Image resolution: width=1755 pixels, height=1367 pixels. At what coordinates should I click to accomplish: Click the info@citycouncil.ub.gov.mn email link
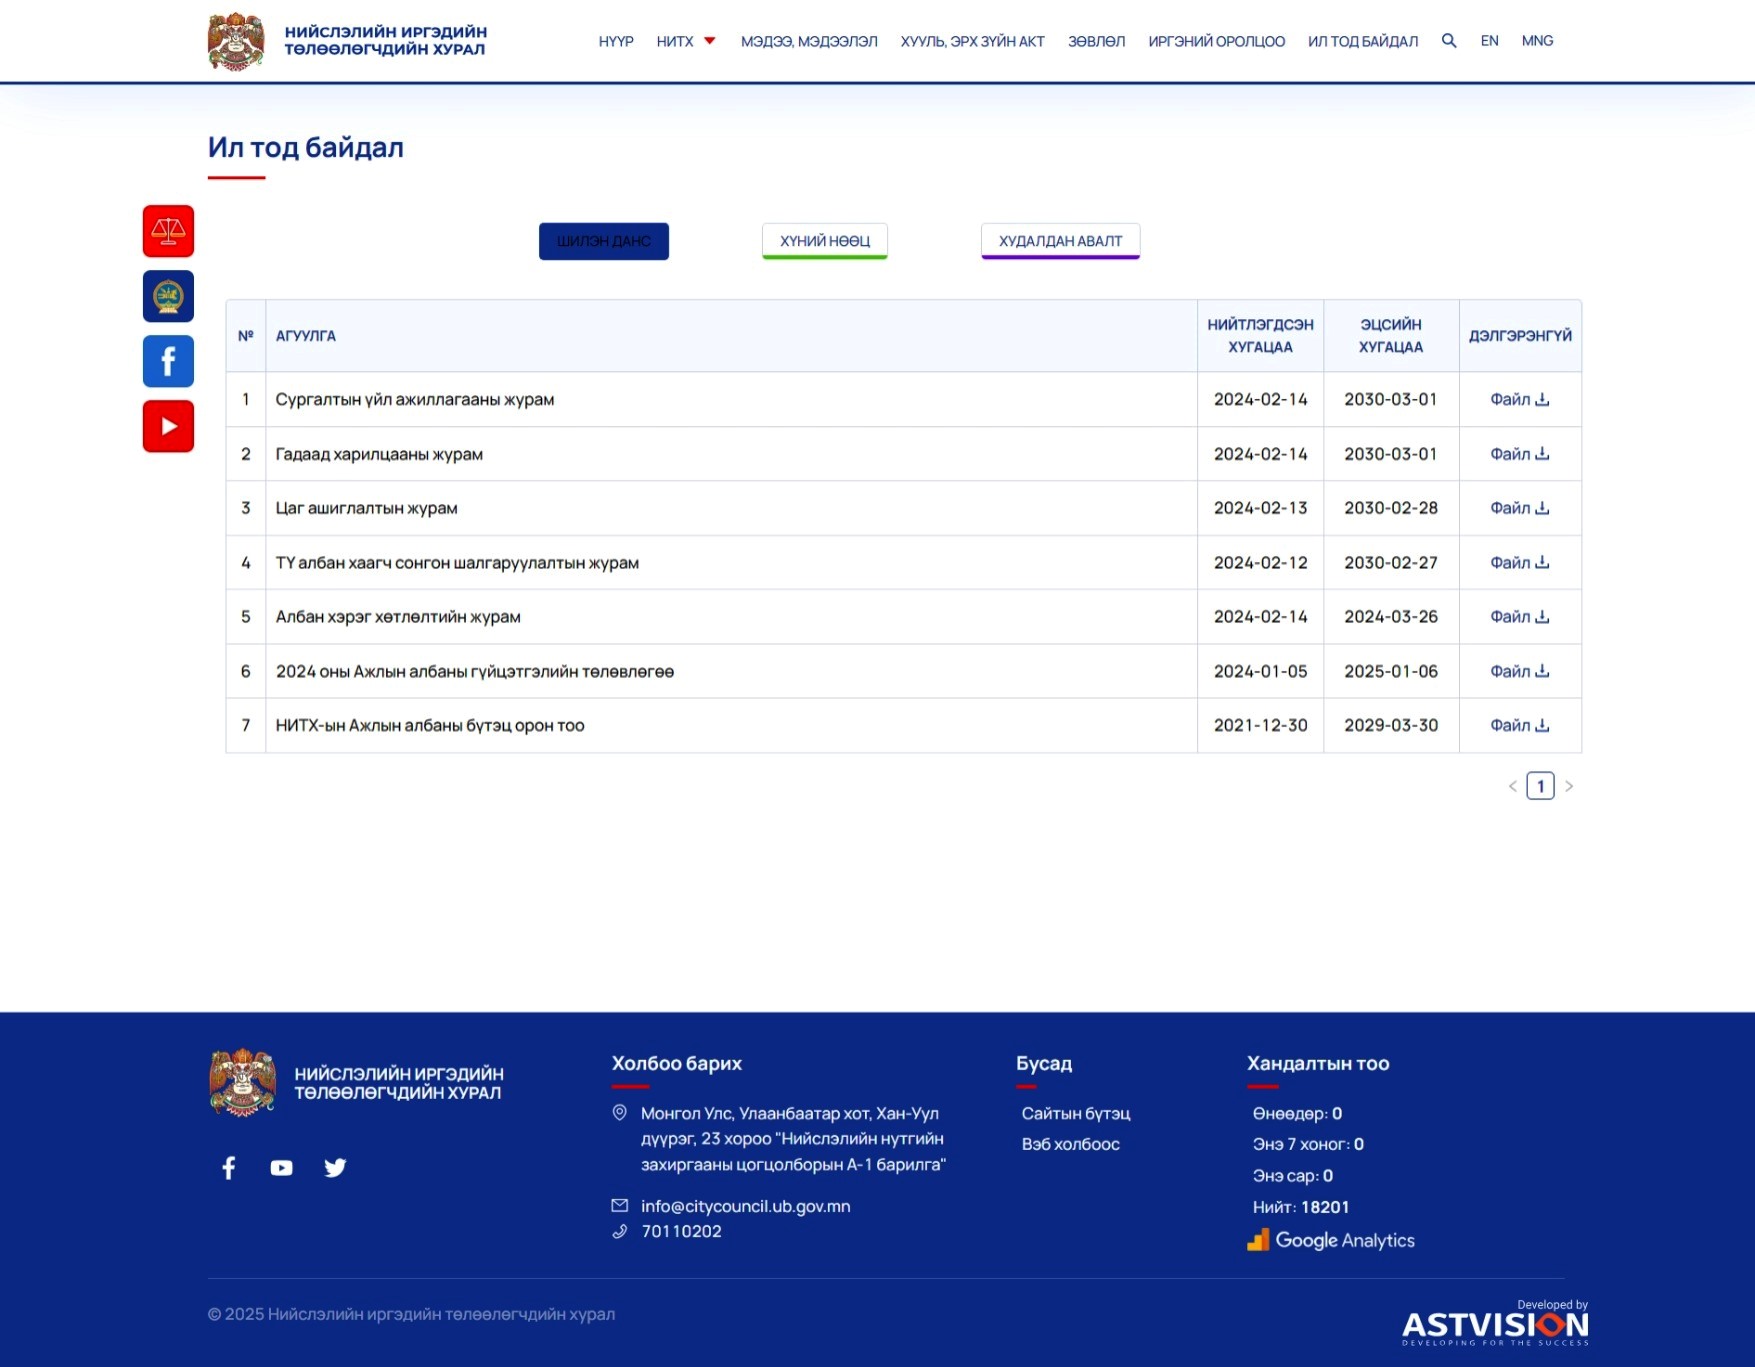(745, 1206)
